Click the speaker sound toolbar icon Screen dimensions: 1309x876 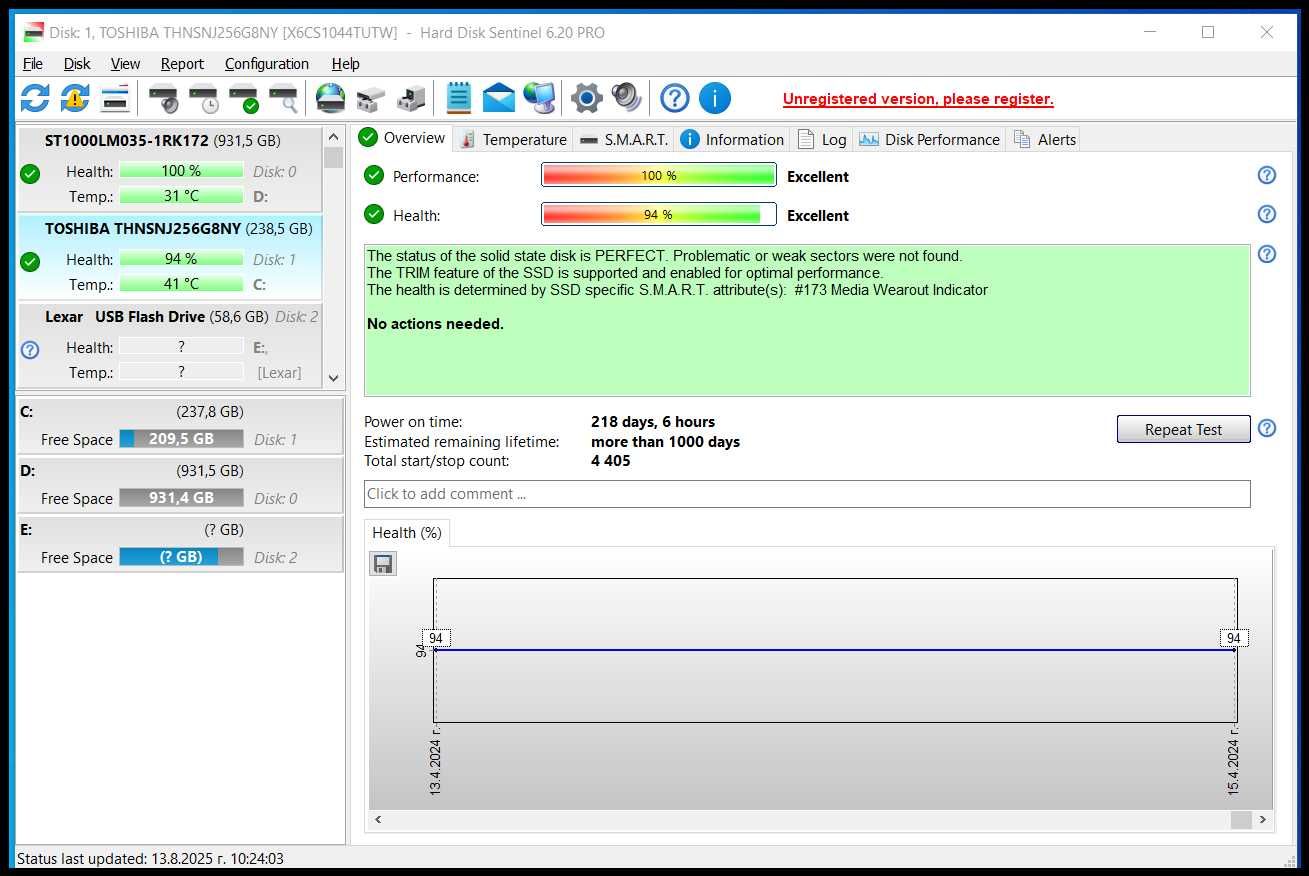coord(627,98)
